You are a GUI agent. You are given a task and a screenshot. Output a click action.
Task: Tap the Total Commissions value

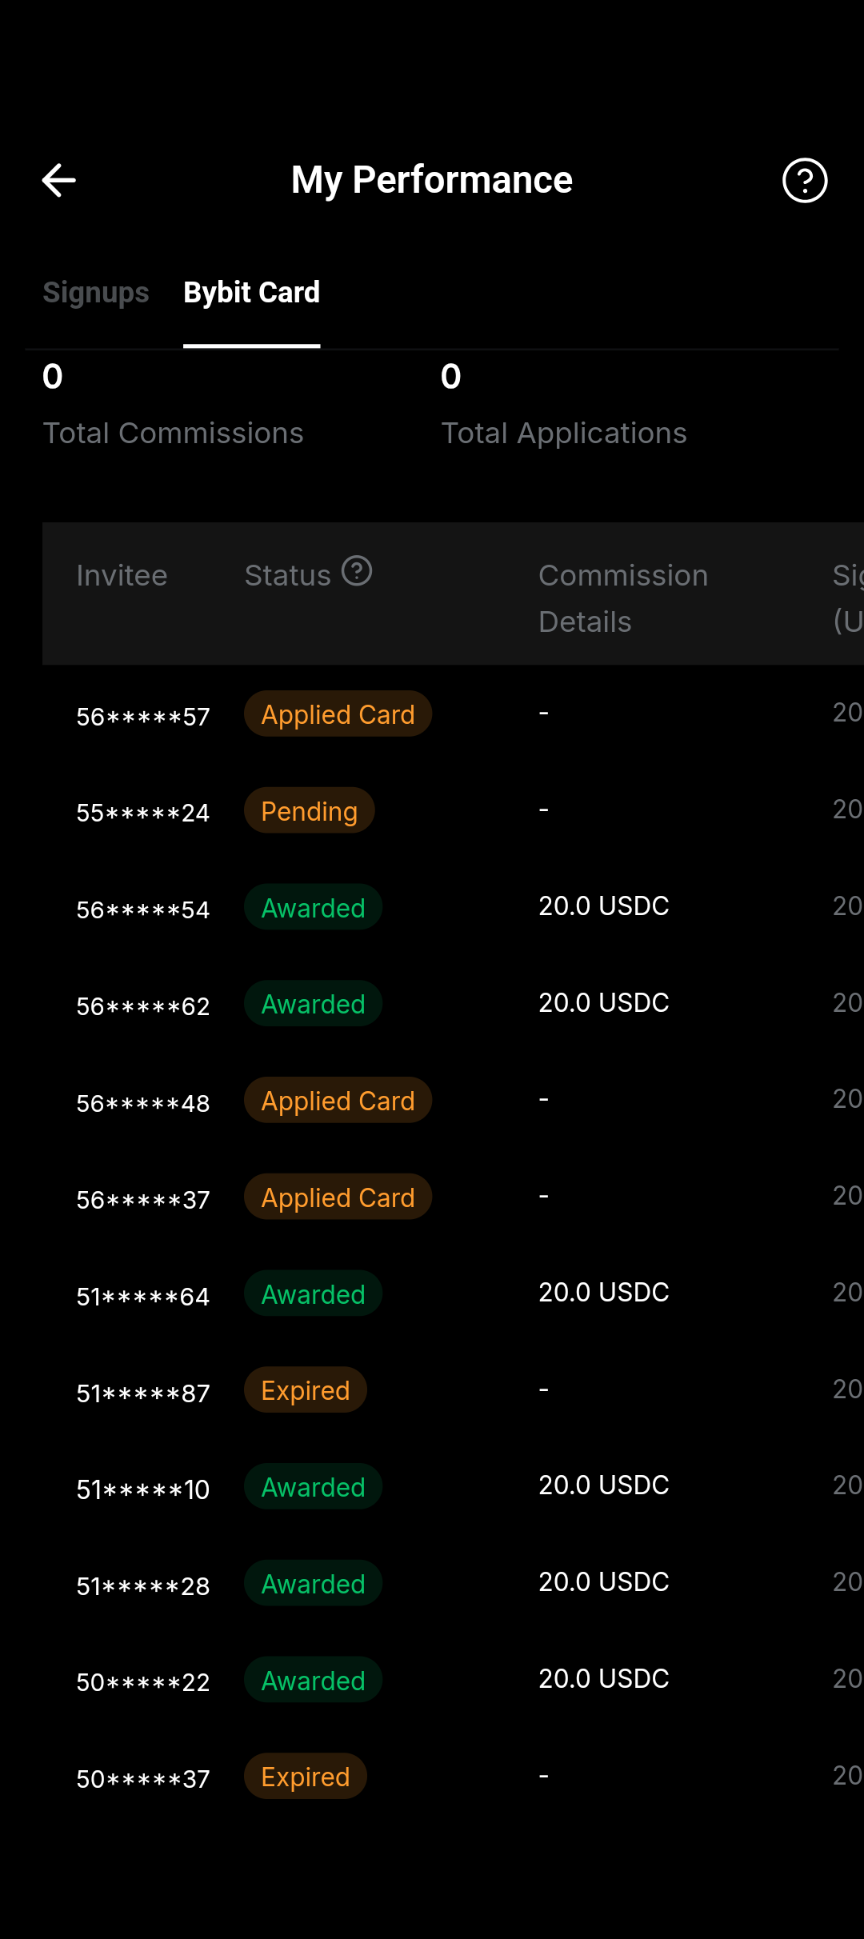coord(53,376)
